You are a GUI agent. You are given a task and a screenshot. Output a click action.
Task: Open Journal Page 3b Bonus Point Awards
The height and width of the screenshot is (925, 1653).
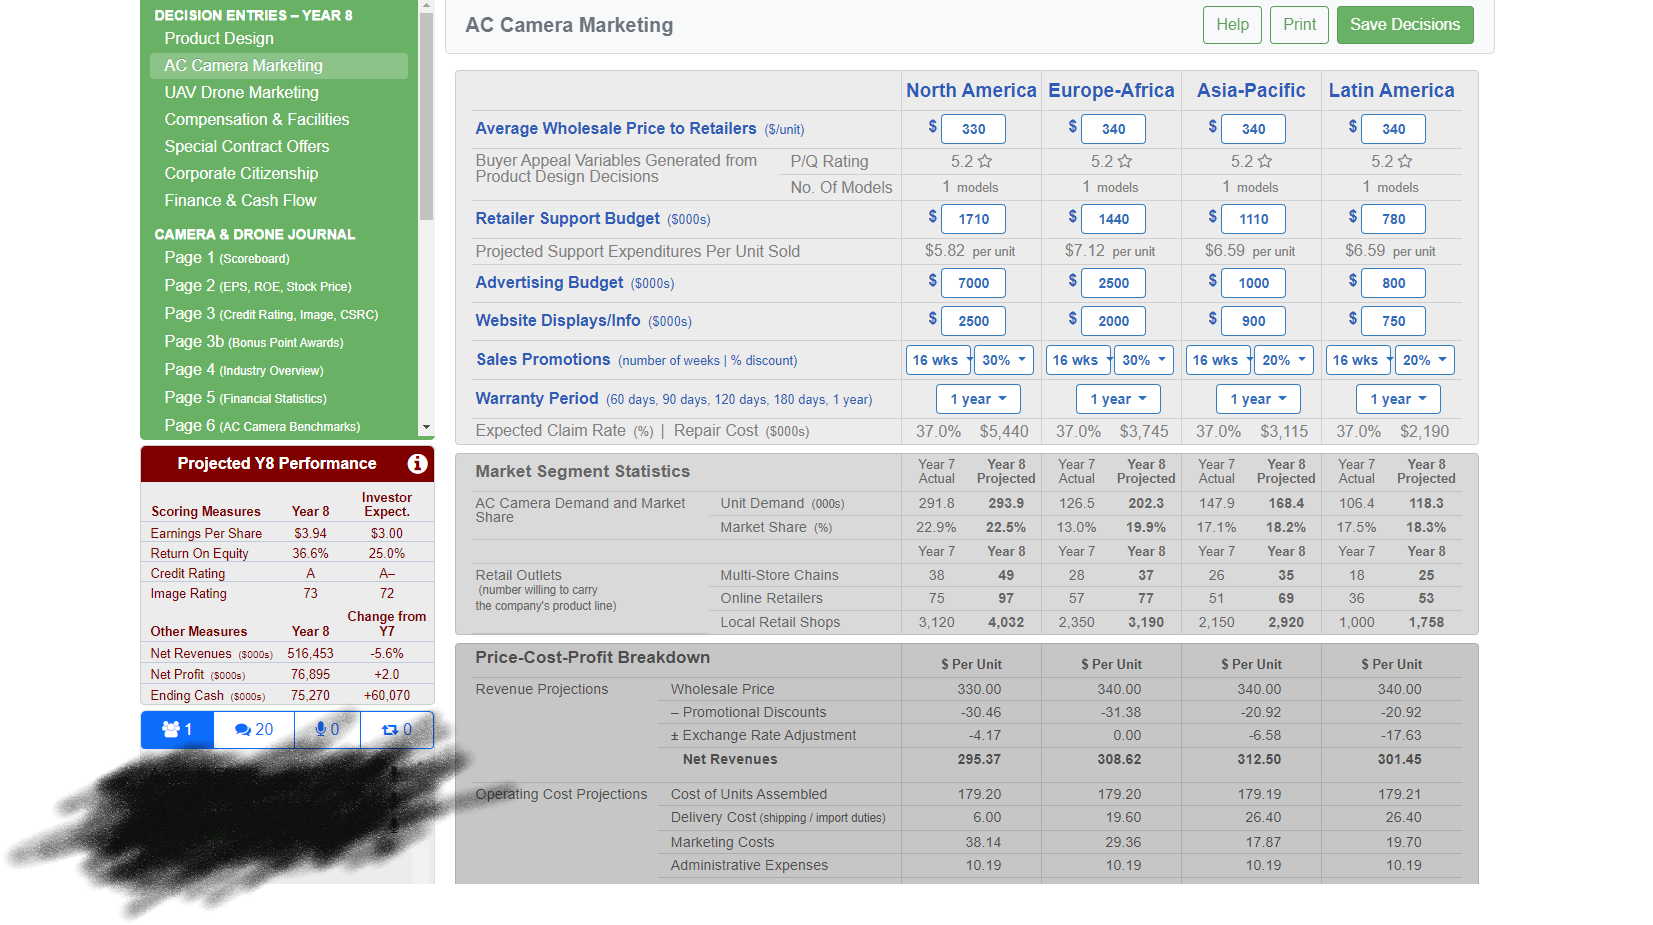pos(254,342)
